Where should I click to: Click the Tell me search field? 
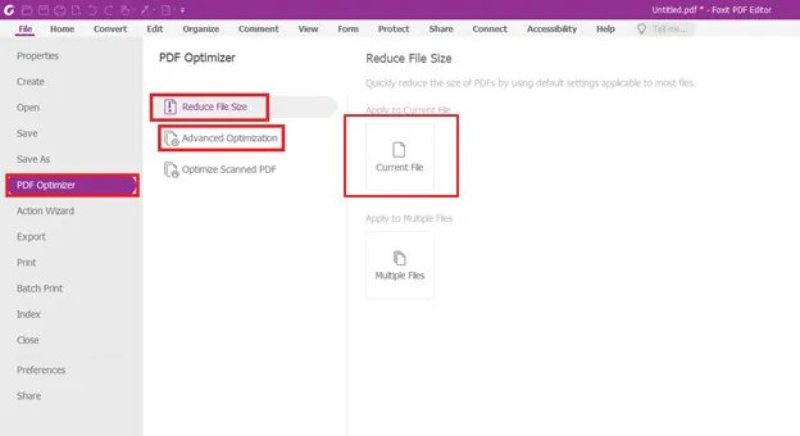click(670, 29)
